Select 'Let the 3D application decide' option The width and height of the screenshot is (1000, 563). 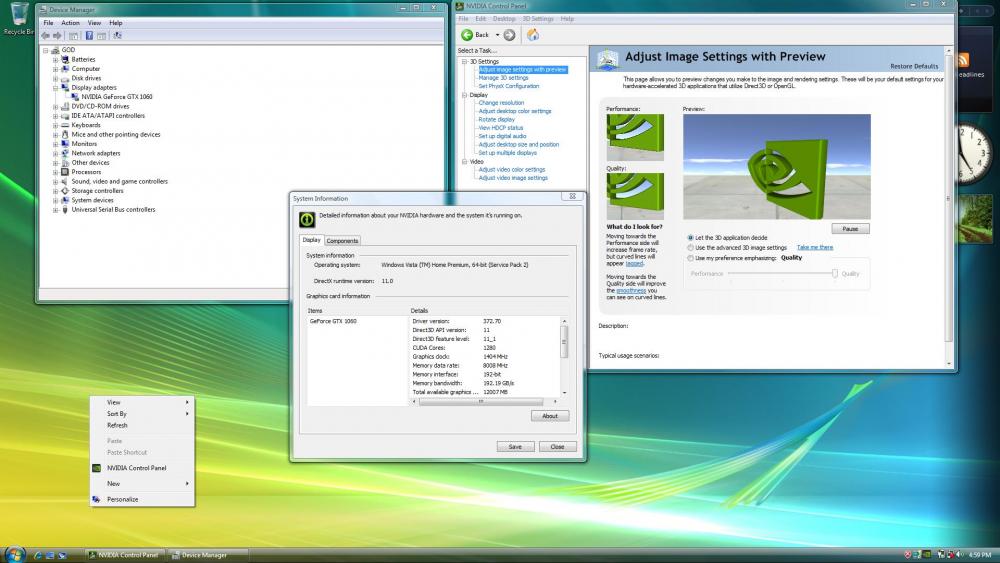point(691,238)
